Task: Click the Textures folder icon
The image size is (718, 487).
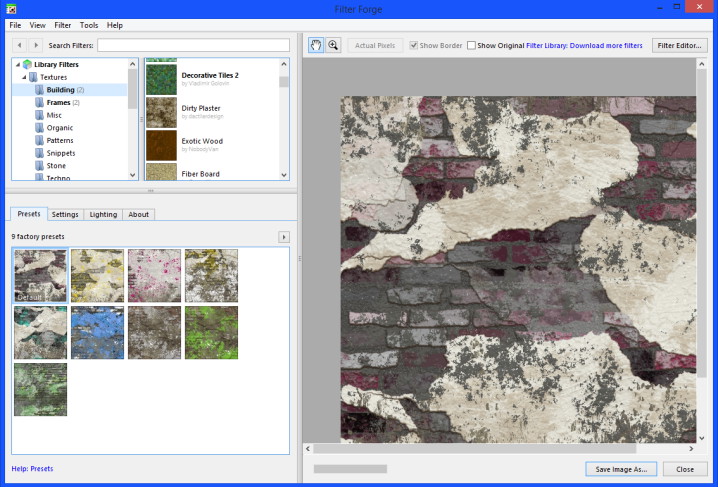Action: pyautogui.click(x=33, y=77)
